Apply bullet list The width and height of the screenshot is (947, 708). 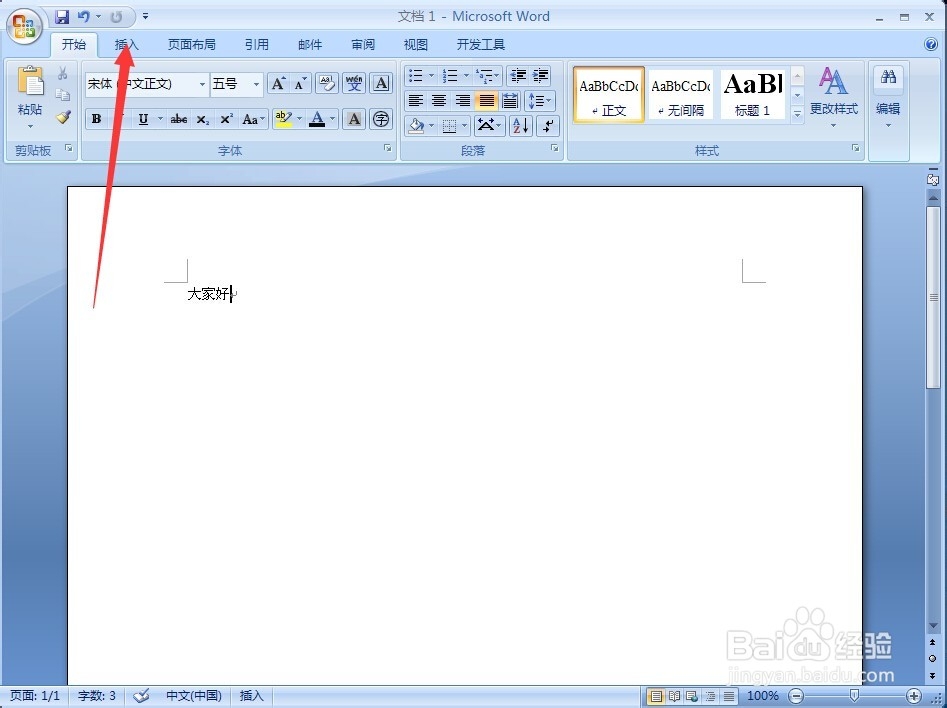point(416,76)
